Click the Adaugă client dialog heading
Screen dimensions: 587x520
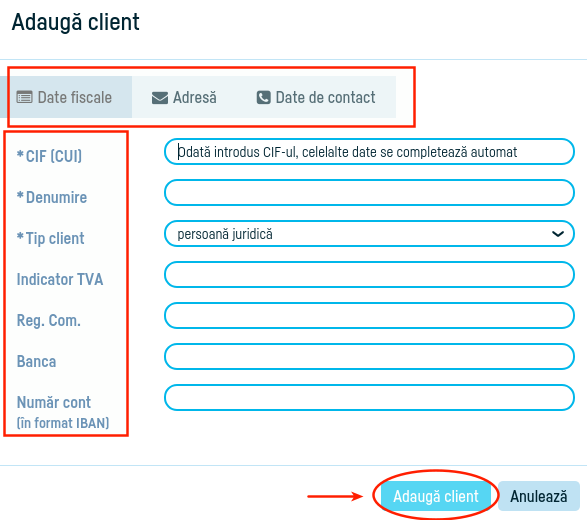75,22
